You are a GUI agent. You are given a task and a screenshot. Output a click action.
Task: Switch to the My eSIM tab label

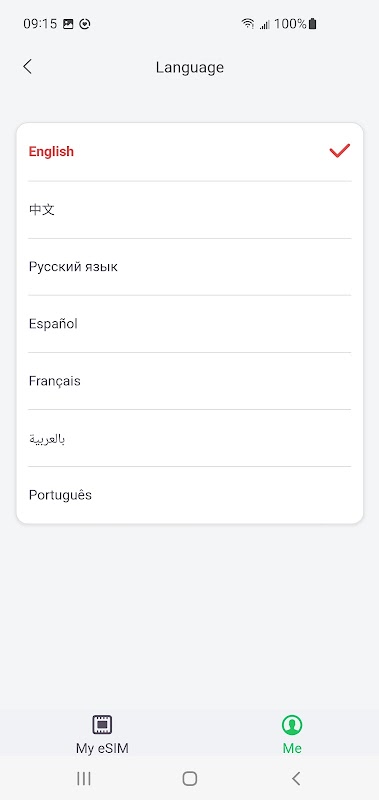click(x=103, y=748)
